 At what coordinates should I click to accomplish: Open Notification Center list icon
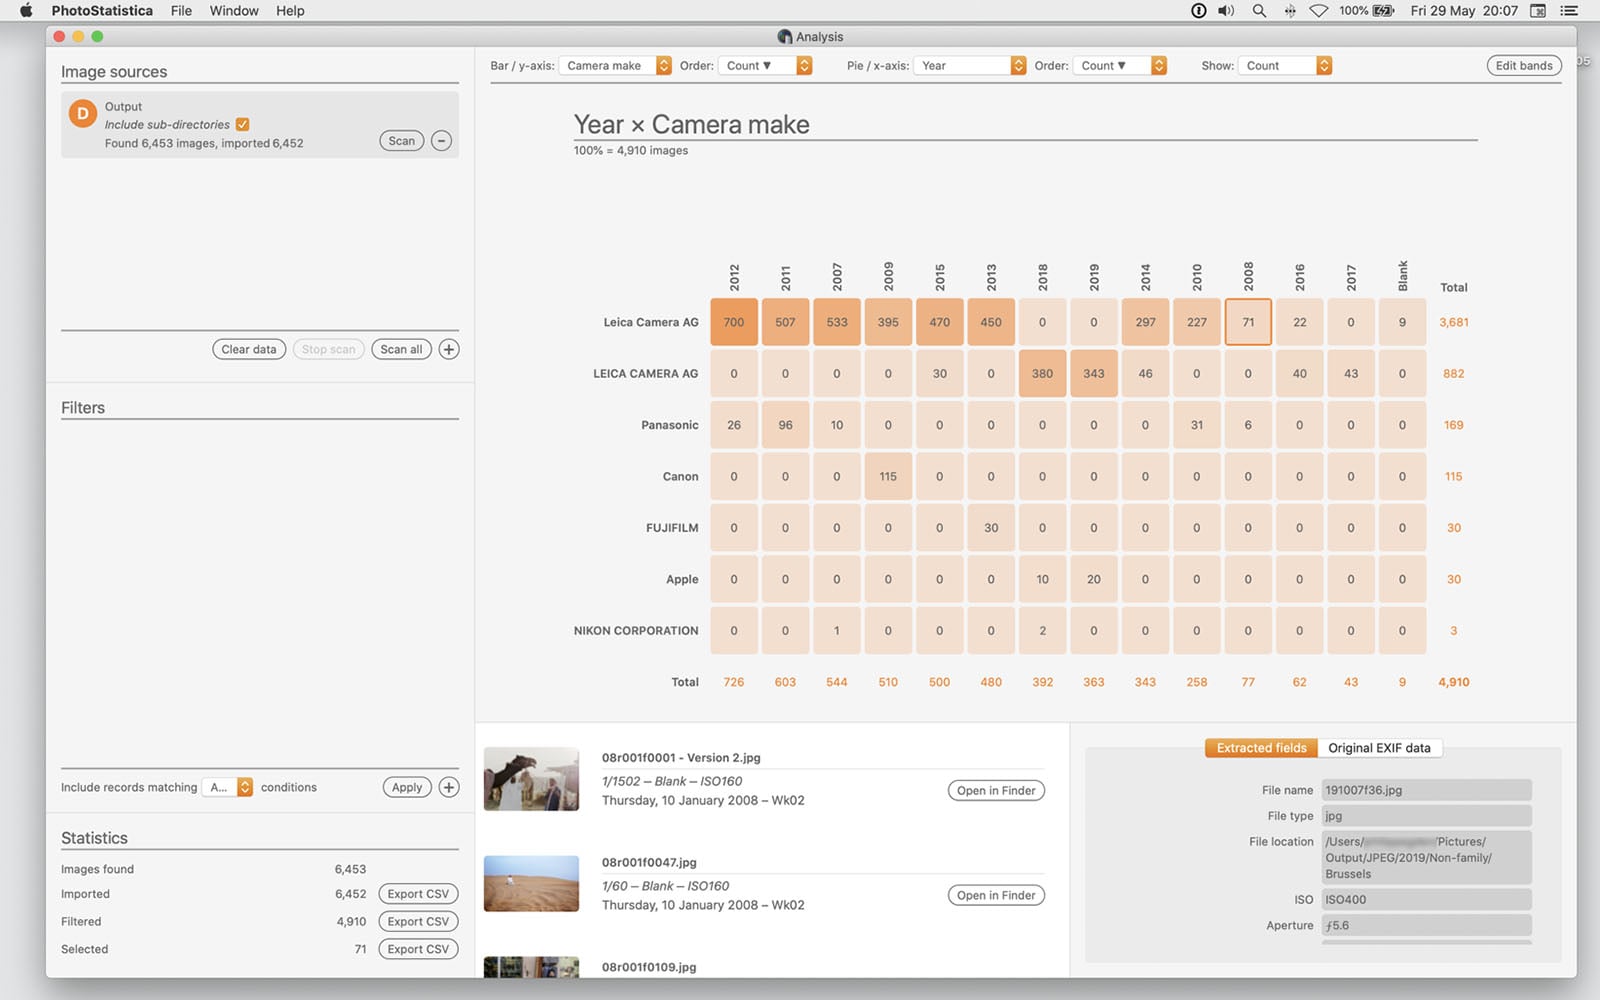tap(1569, 11)
